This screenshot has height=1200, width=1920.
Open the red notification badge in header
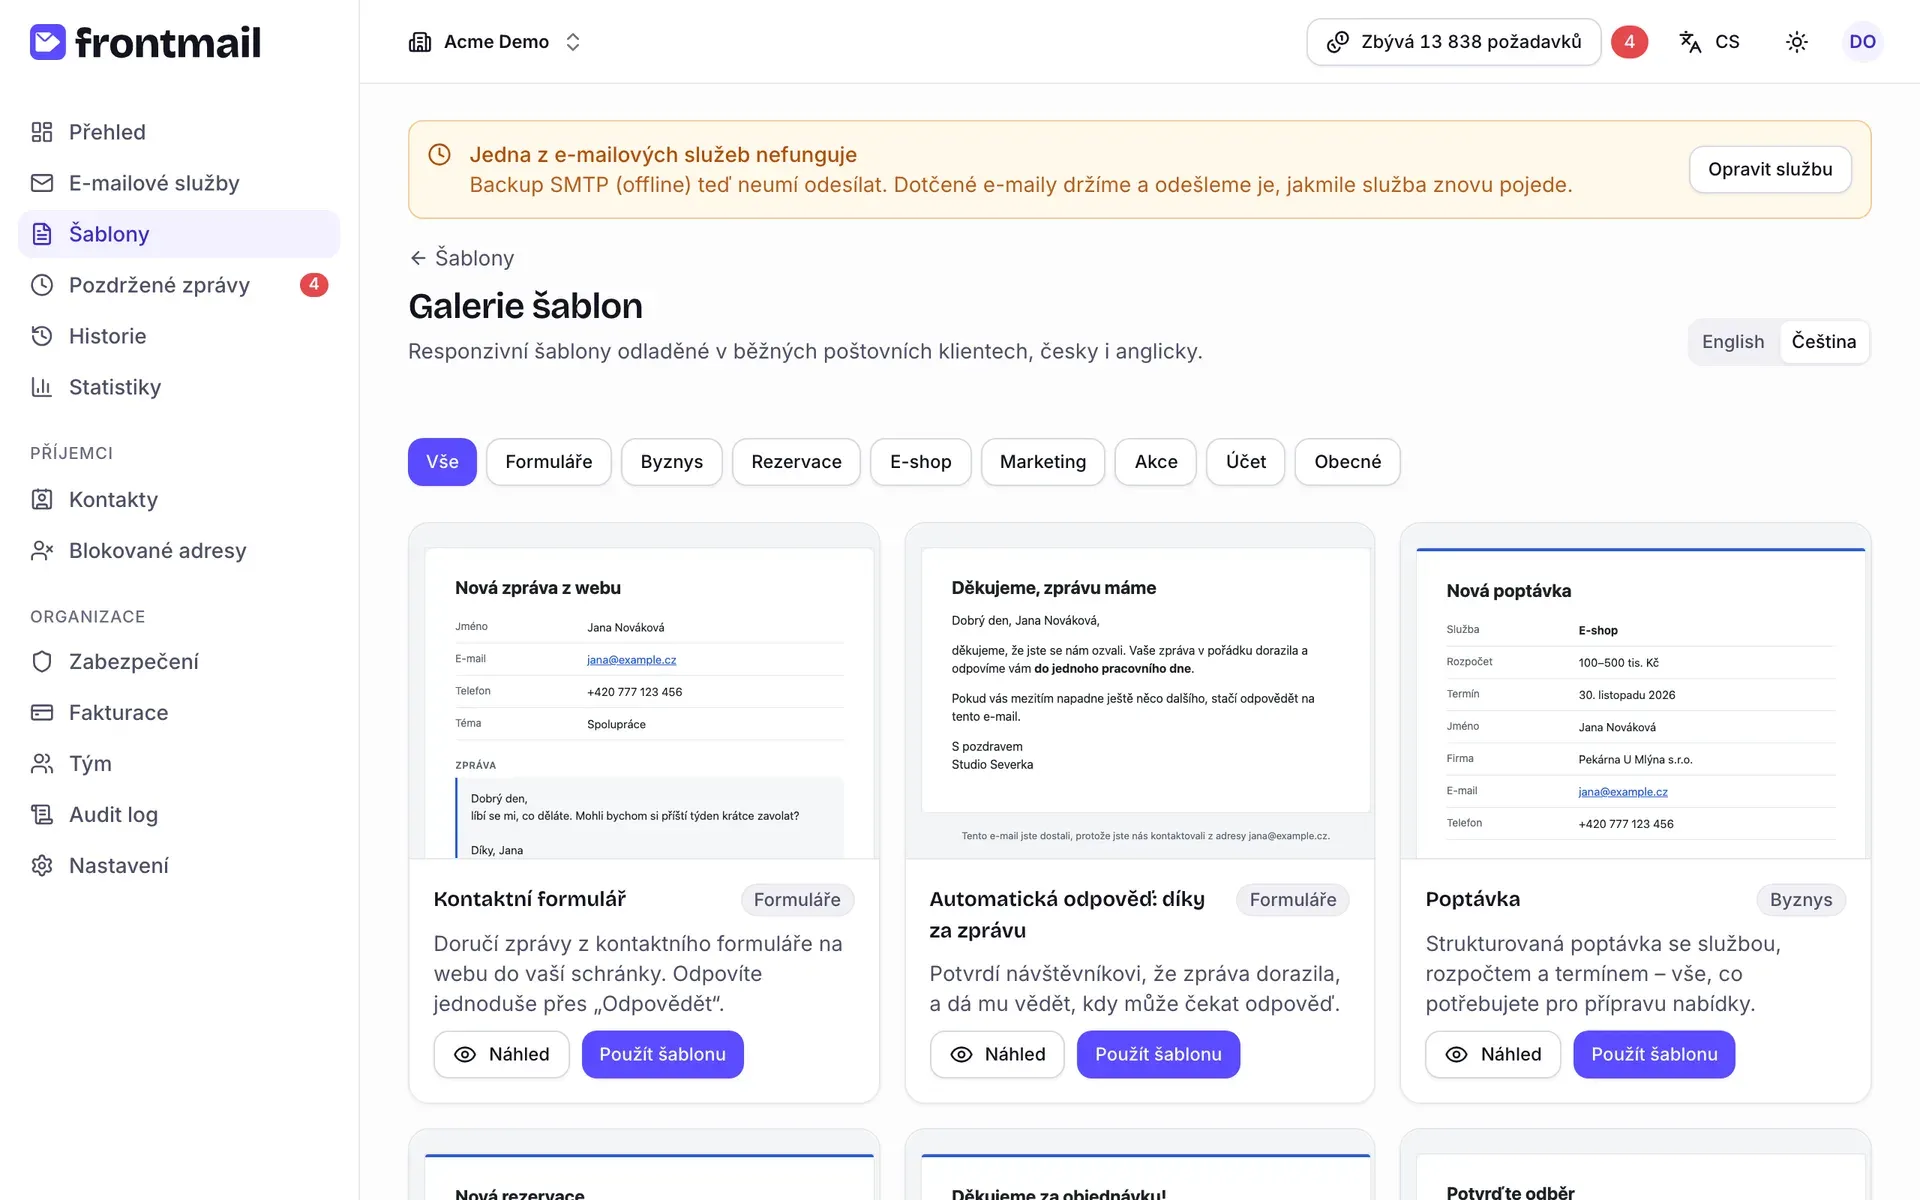(x=1629, y=42)
